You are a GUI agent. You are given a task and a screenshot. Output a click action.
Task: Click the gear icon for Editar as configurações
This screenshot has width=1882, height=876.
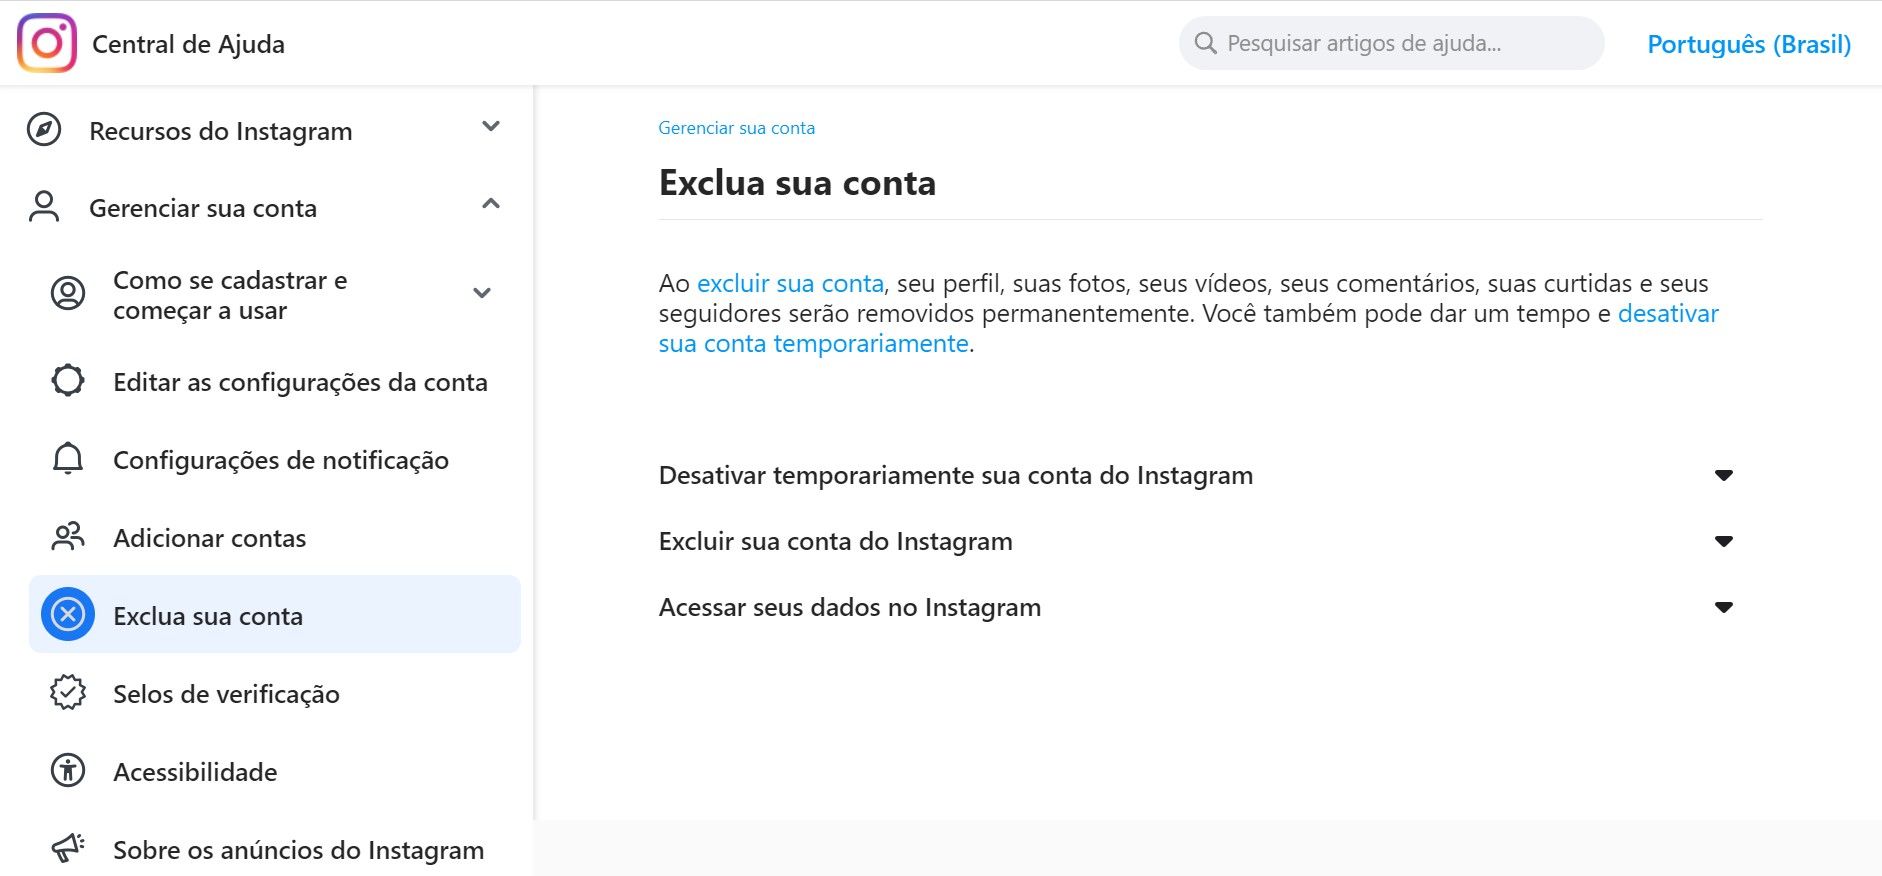[x=68, y=381]
